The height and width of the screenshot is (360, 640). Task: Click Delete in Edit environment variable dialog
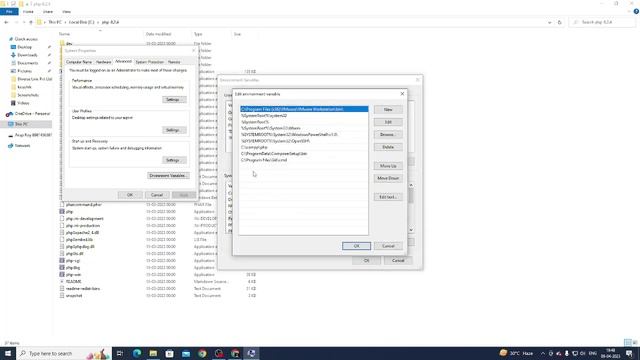pyautogui.click(x=388, y=147)
